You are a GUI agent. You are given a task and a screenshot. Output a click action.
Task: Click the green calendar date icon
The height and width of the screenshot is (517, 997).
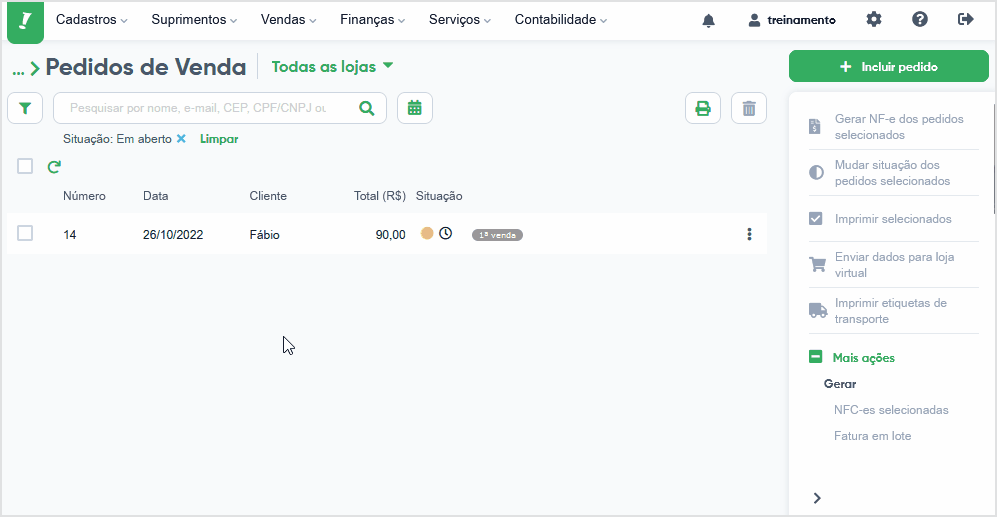(x=415, y=108)
